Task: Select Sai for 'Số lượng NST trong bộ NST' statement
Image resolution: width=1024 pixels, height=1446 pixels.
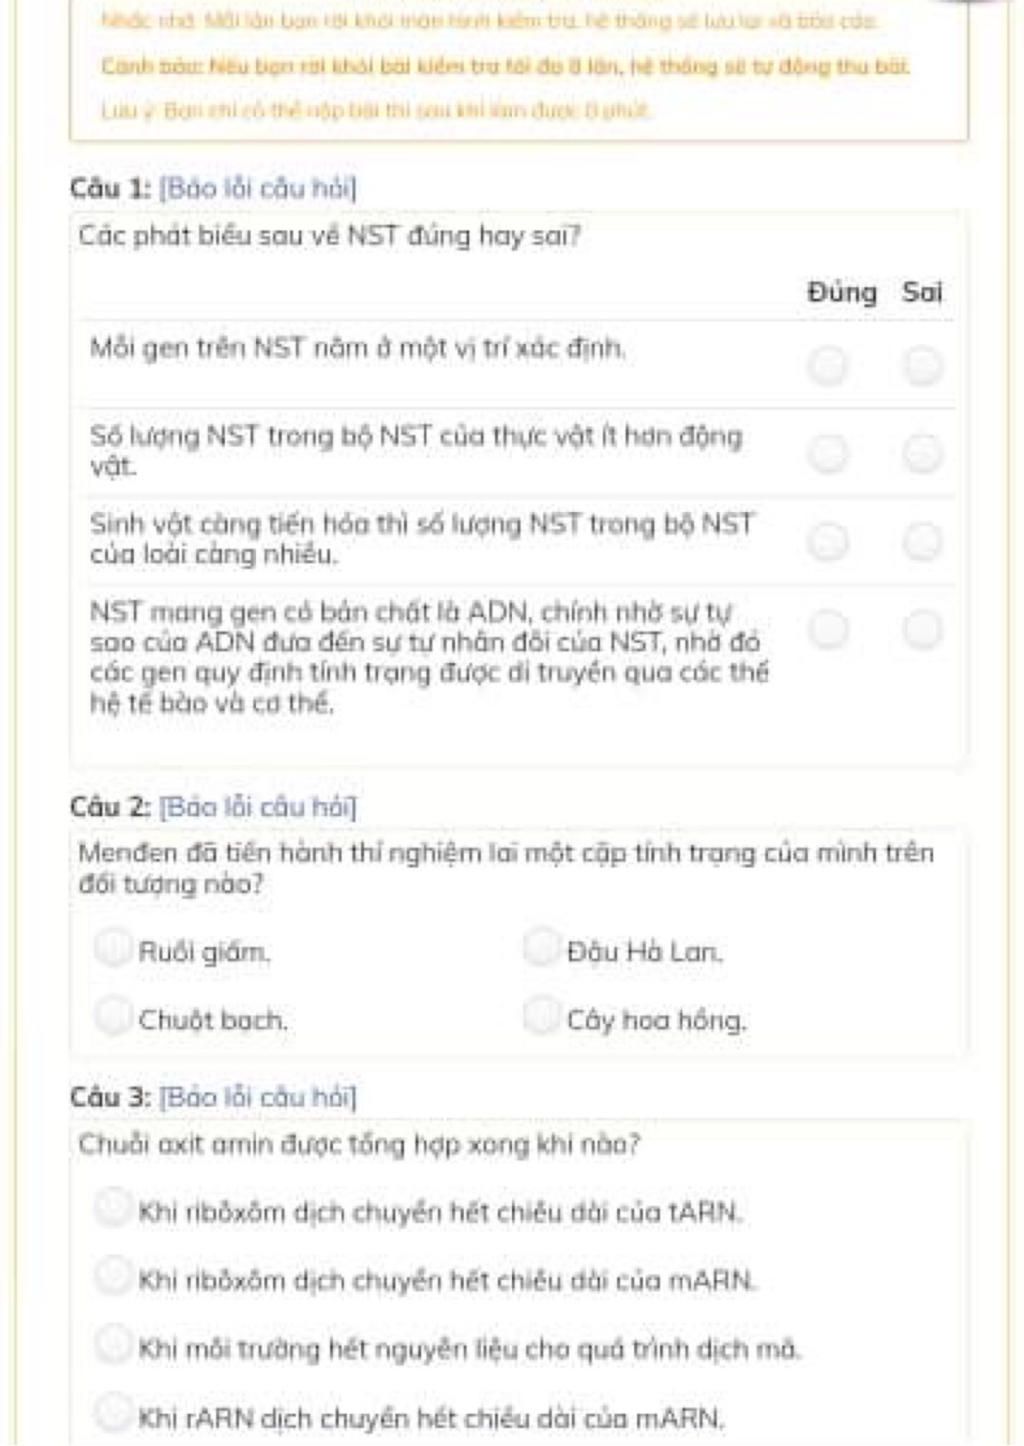Action: pos(922,454)
